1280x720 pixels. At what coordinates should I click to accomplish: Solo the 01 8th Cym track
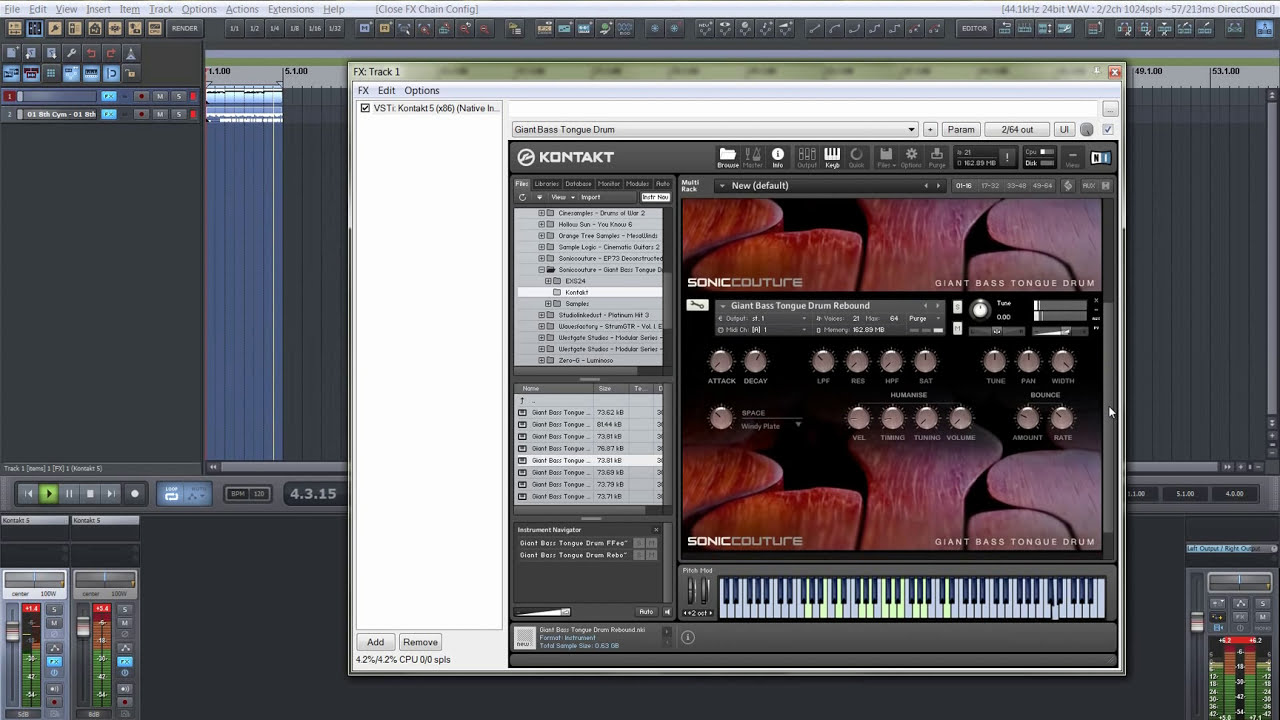click(178, 114)
